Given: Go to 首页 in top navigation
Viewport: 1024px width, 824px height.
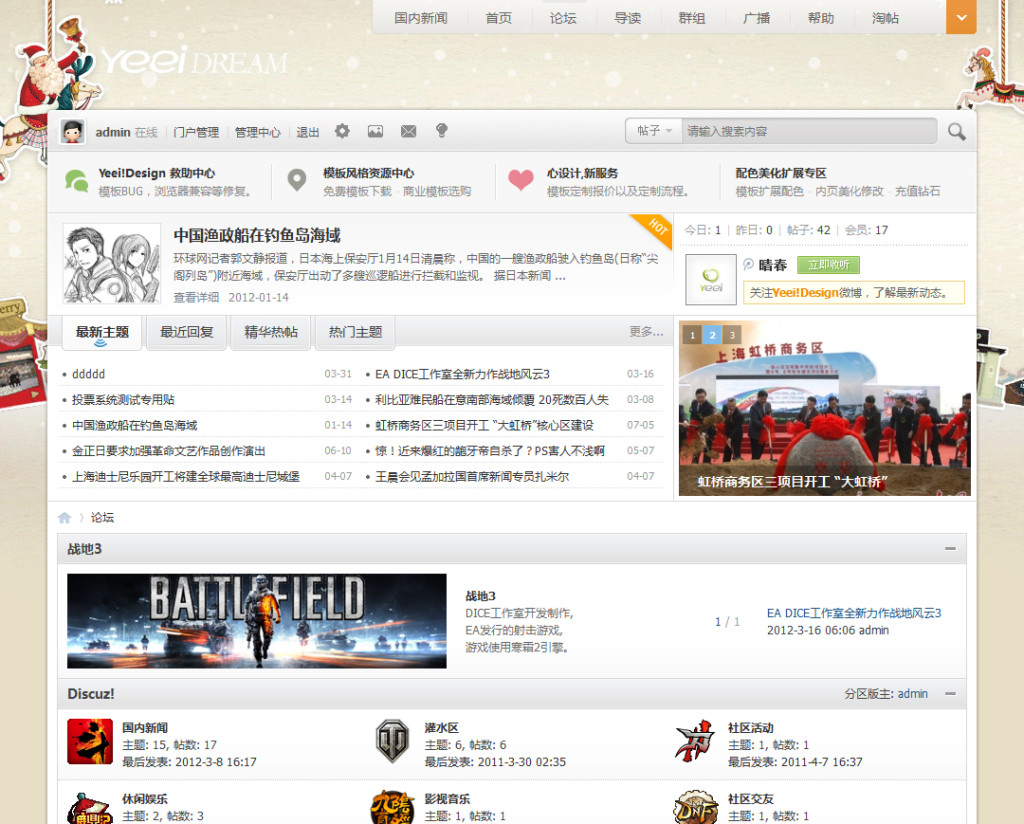Looking at the screenshot, I should pyautogui.click(x=499, y=18).
